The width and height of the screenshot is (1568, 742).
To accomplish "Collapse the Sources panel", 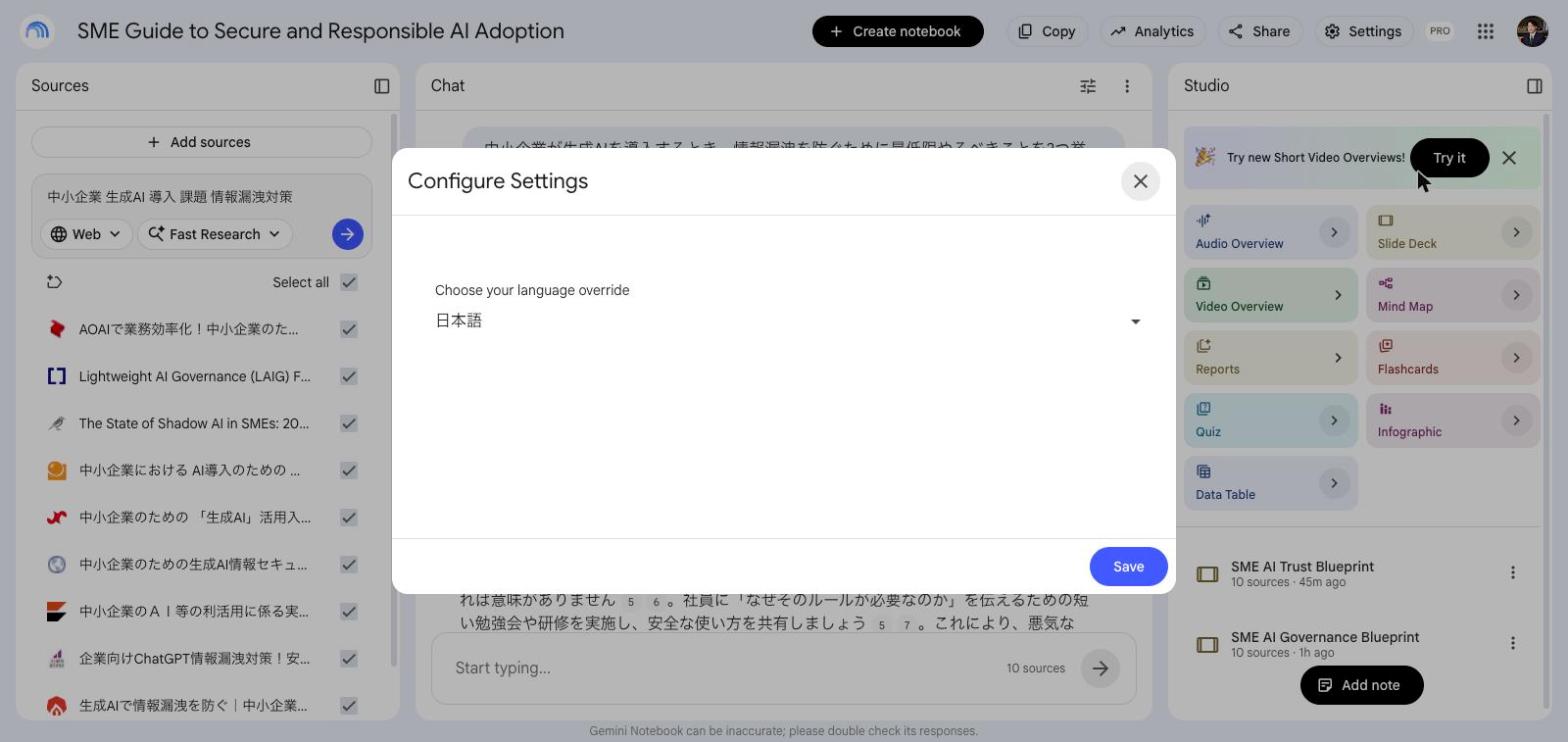I will click(x=382, y=86).
